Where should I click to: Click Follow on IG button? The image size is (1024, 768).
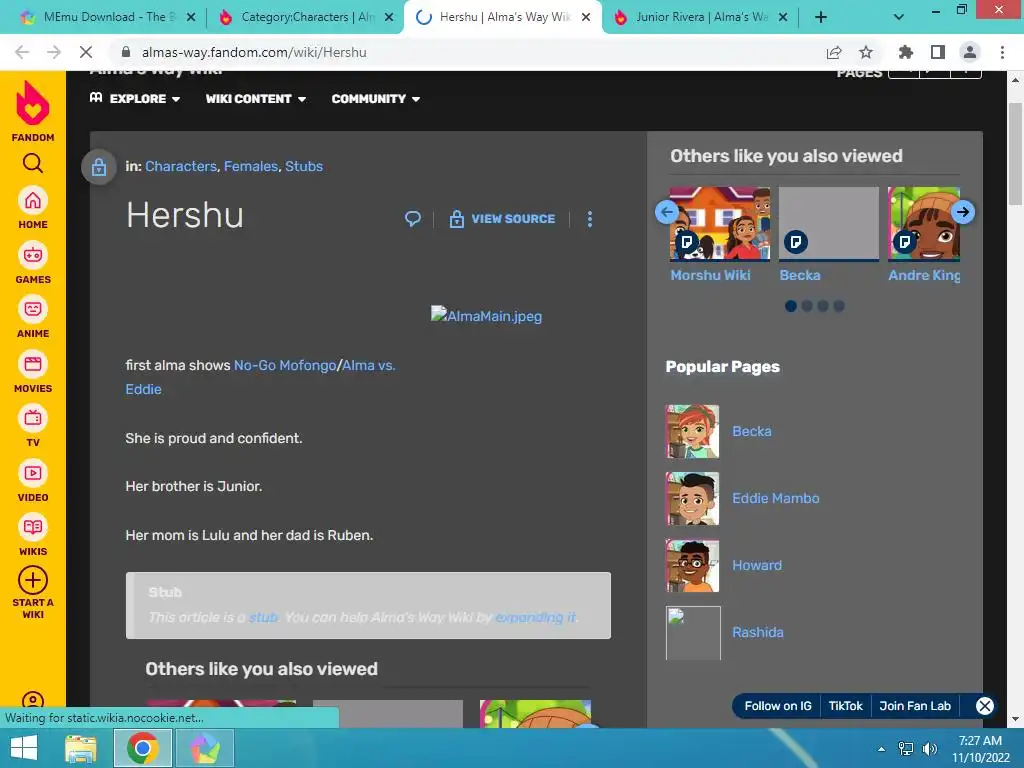777,706
